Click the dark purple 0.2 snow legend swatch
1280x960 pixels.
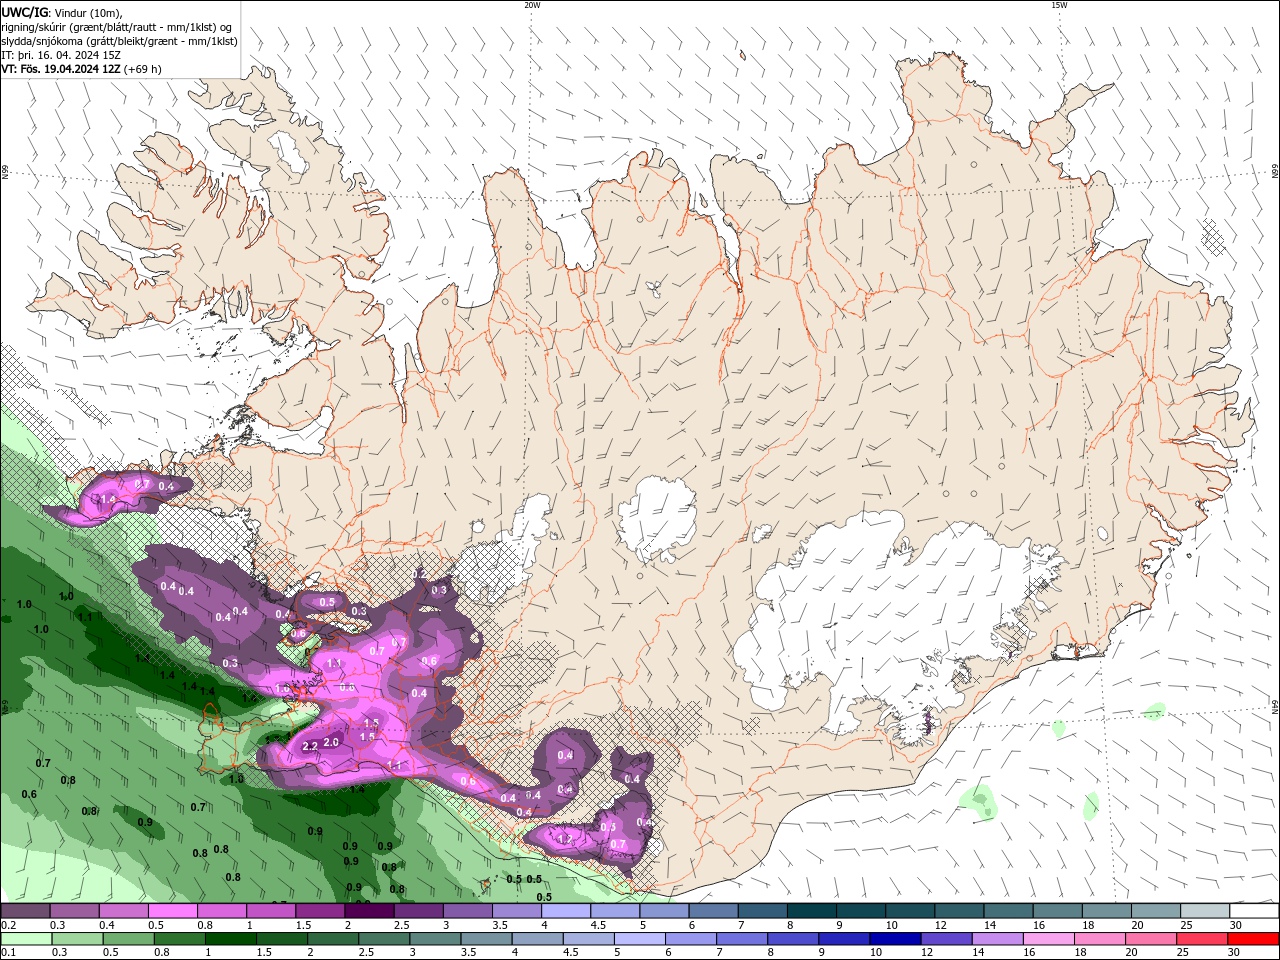[25, 911]
